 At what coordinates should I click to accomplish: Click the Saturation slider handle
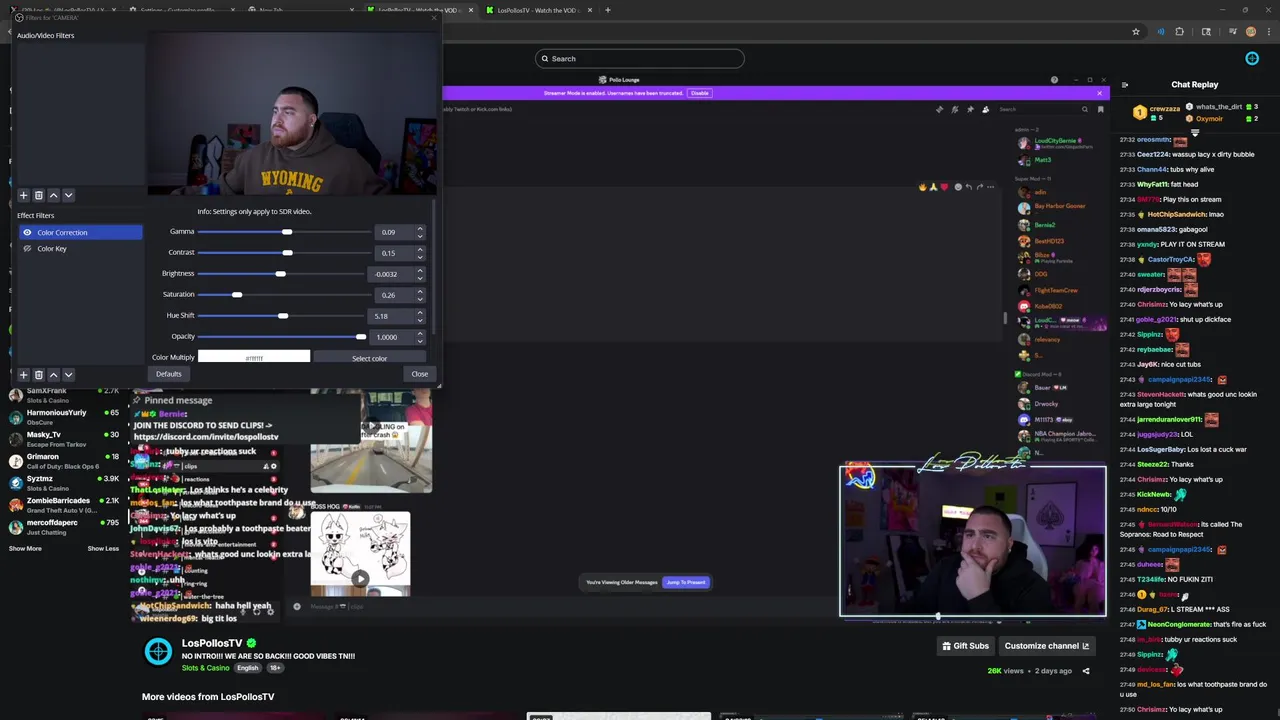click(x=237, y=295)
